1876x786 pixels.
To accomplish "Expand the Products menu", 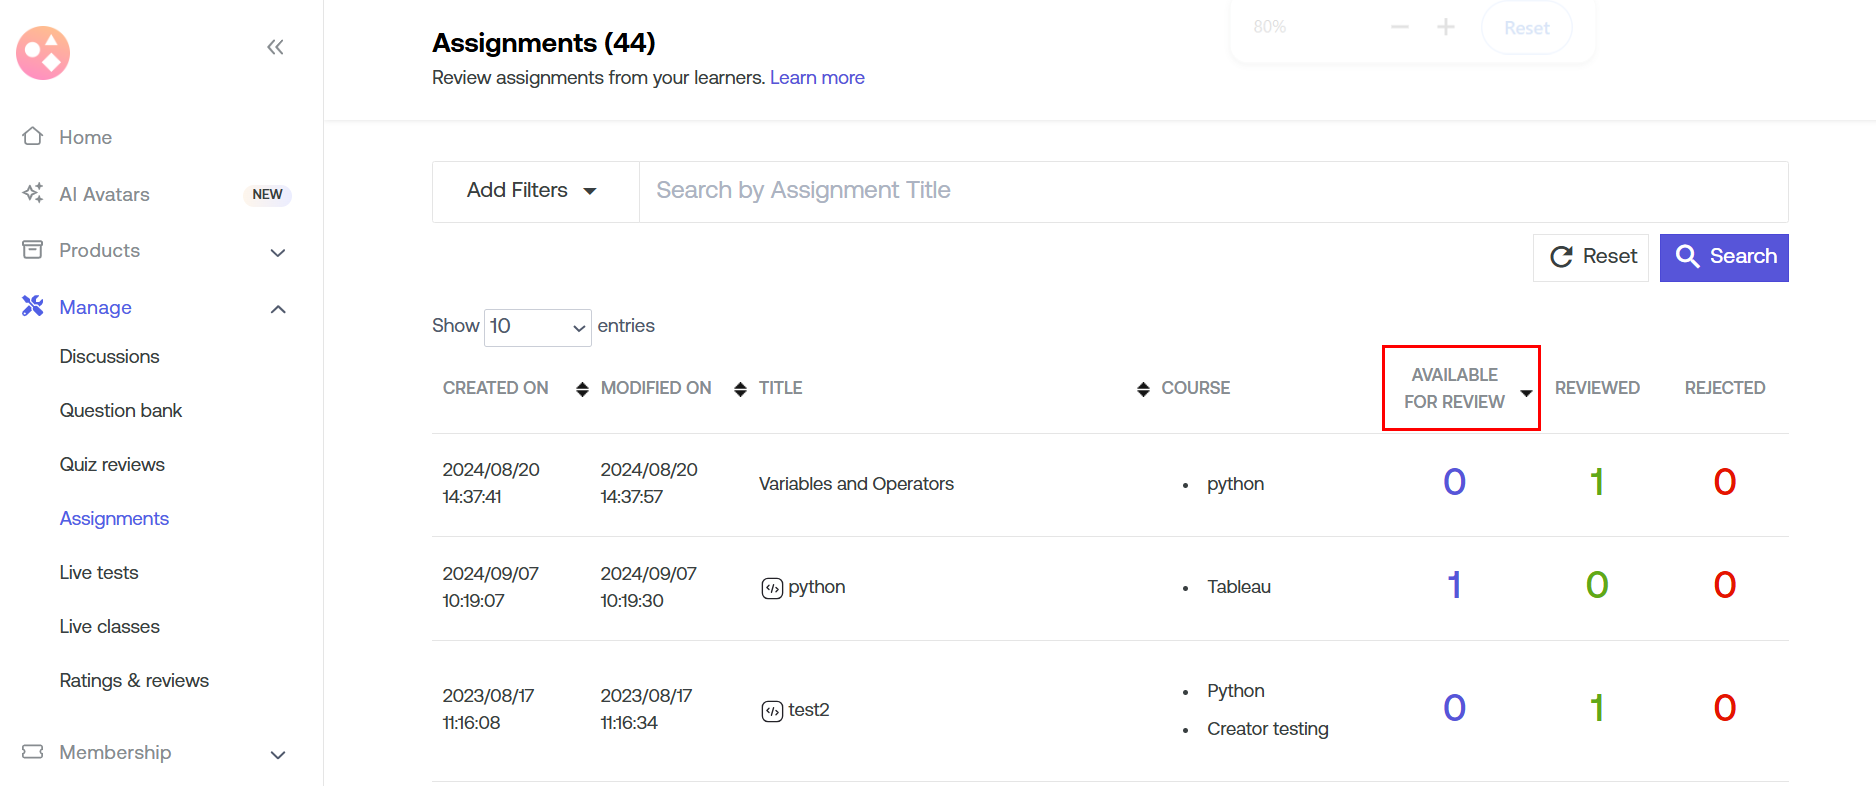I will pos(278,252).
